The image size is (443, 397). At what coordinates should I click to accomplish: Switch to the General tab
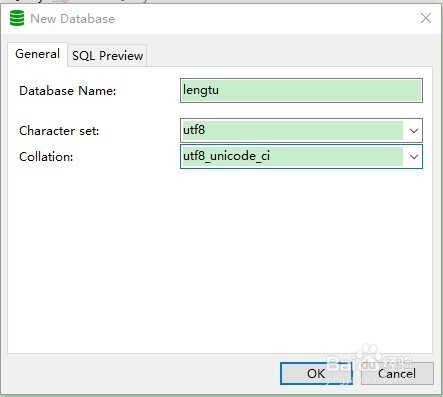click(x=37, y=54)
